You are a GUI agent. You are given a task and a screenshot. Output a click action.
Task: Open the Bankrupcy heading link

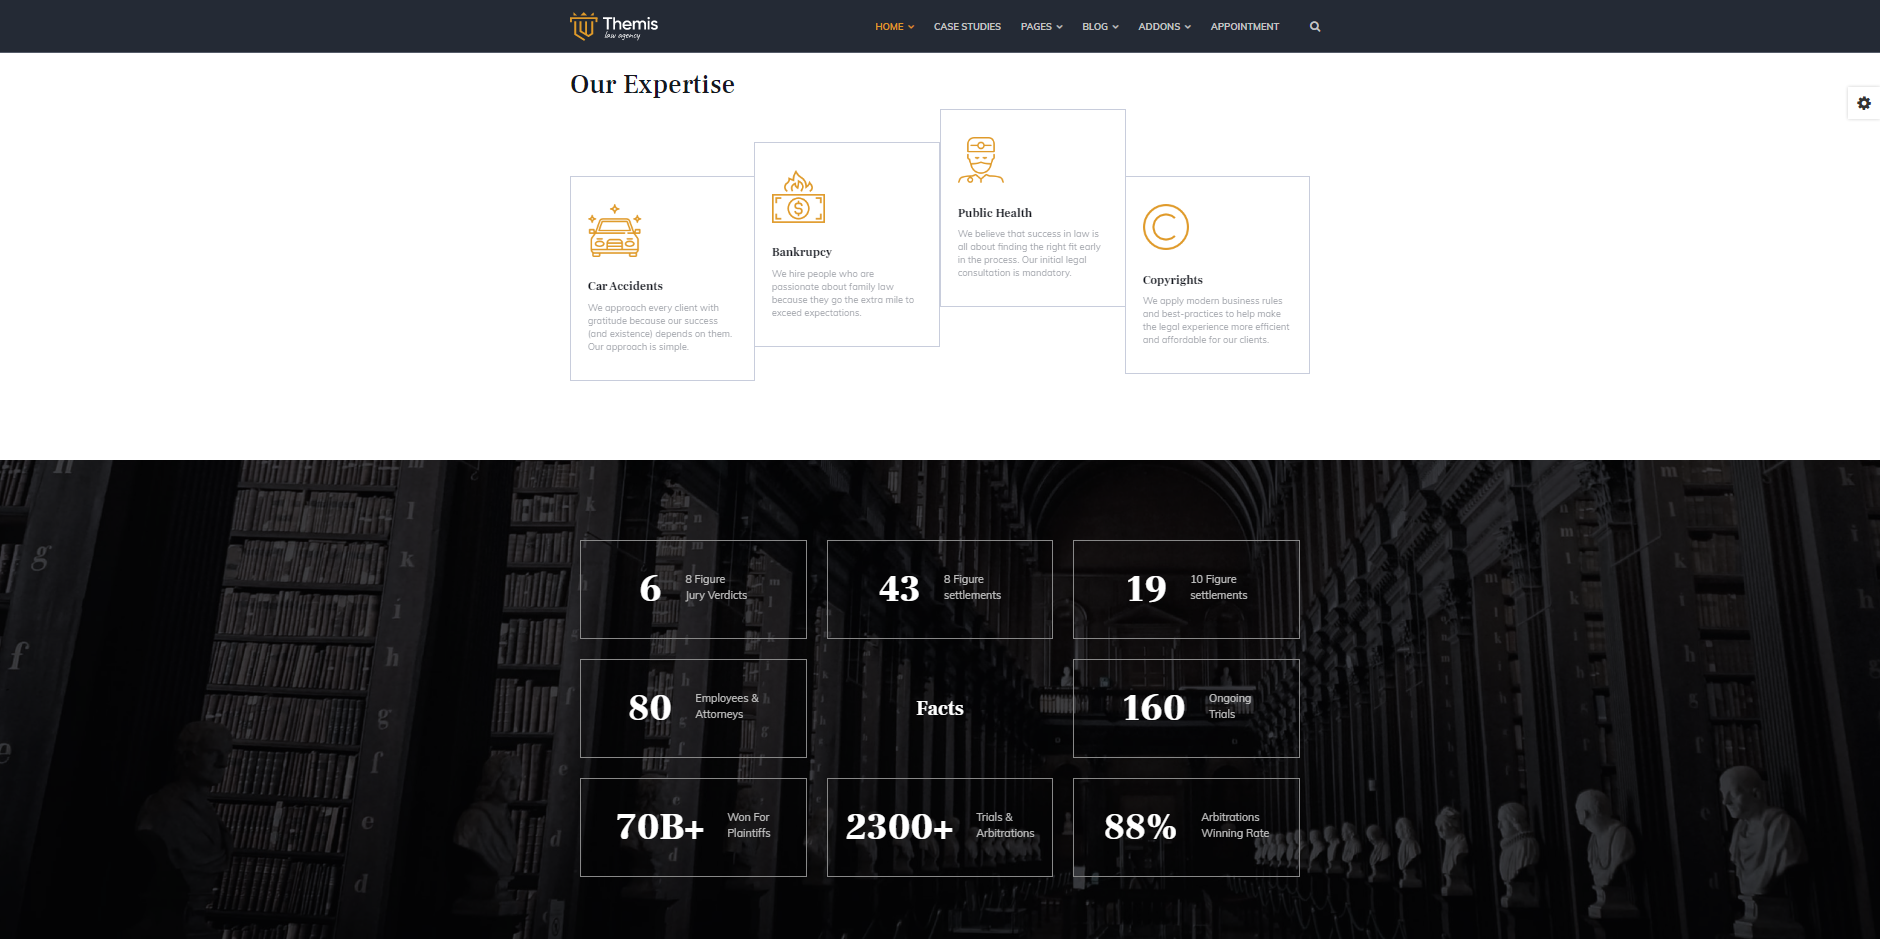[802, 252]
